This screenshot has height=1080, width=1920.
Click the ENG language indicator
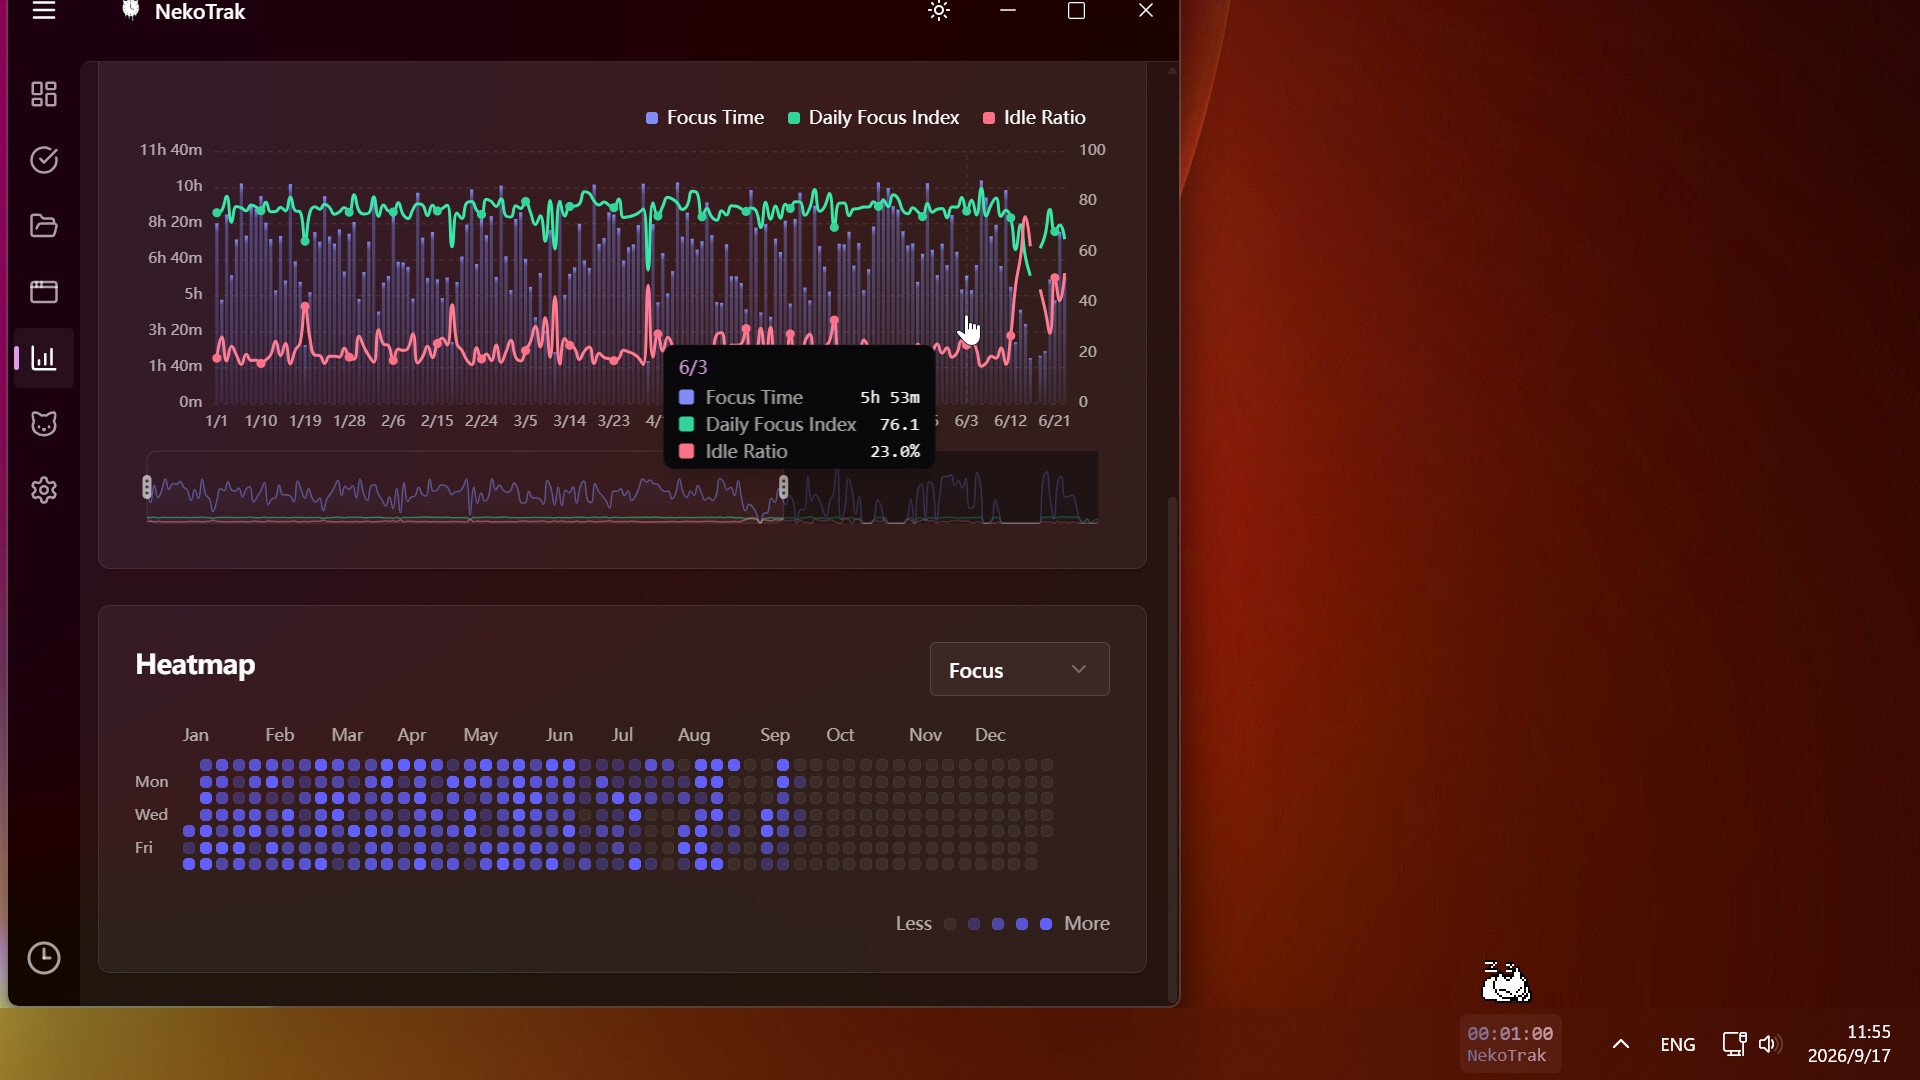pos(1677,1044)
